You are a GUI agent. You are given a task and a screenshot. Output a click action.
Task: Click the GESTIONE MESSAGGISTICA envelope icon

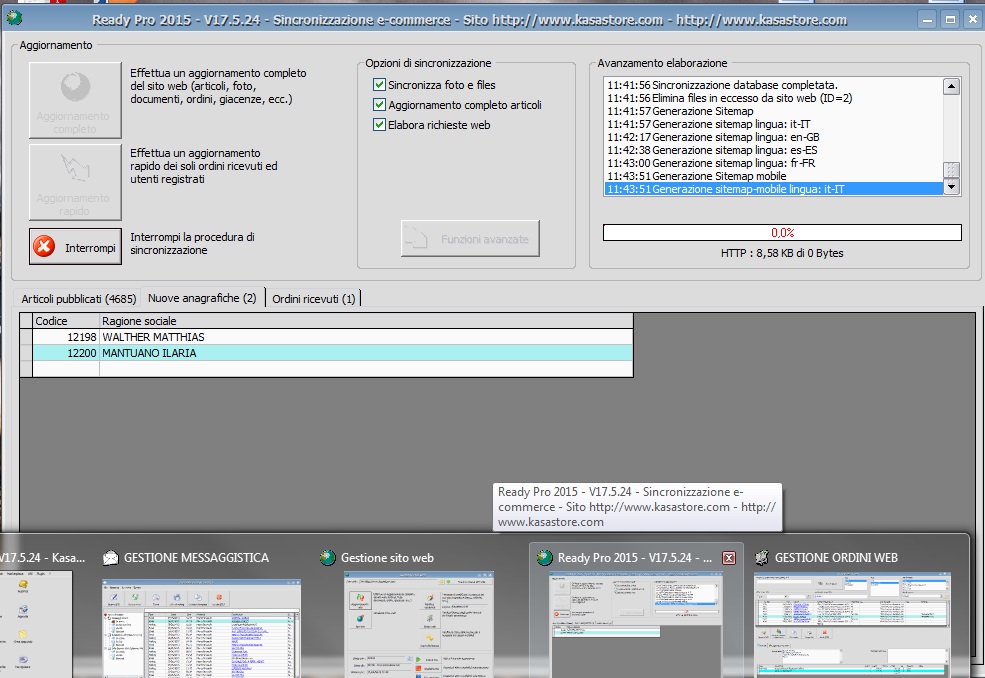(x=111, y=557)
